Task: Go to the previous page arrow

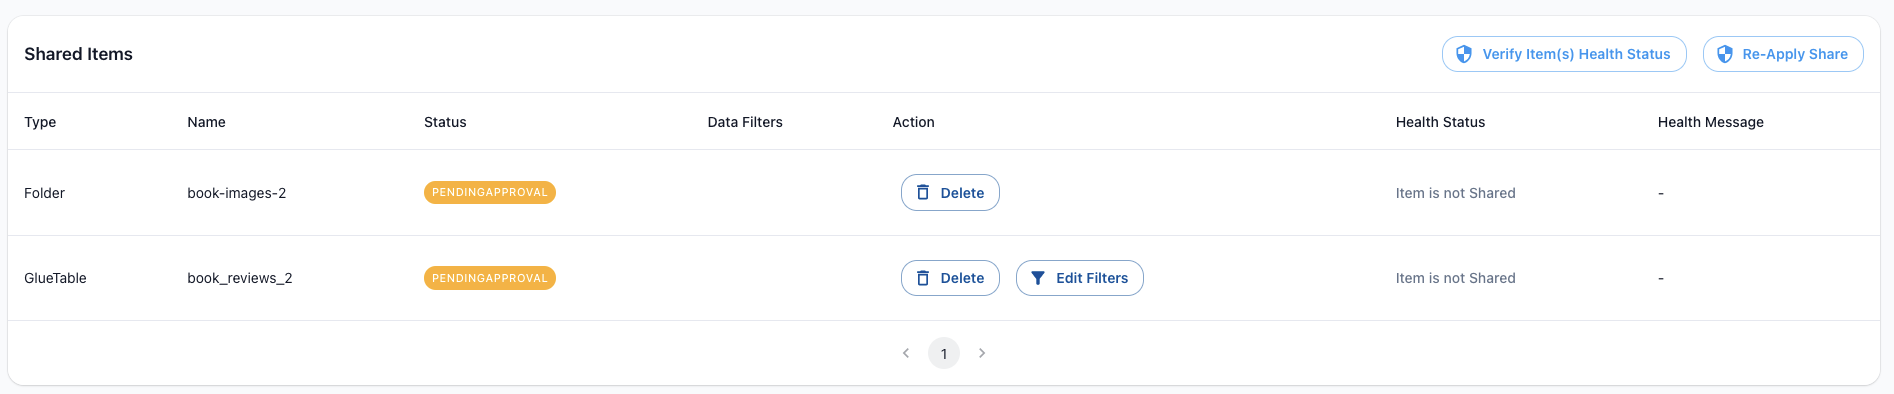Action: [906, 353]
